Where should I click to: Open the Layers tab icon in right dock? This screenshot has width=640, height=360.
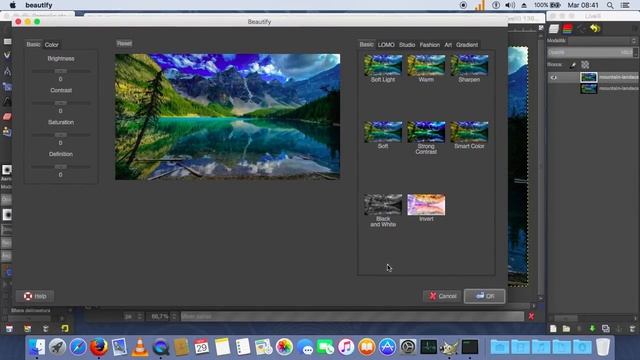point(554,29)
